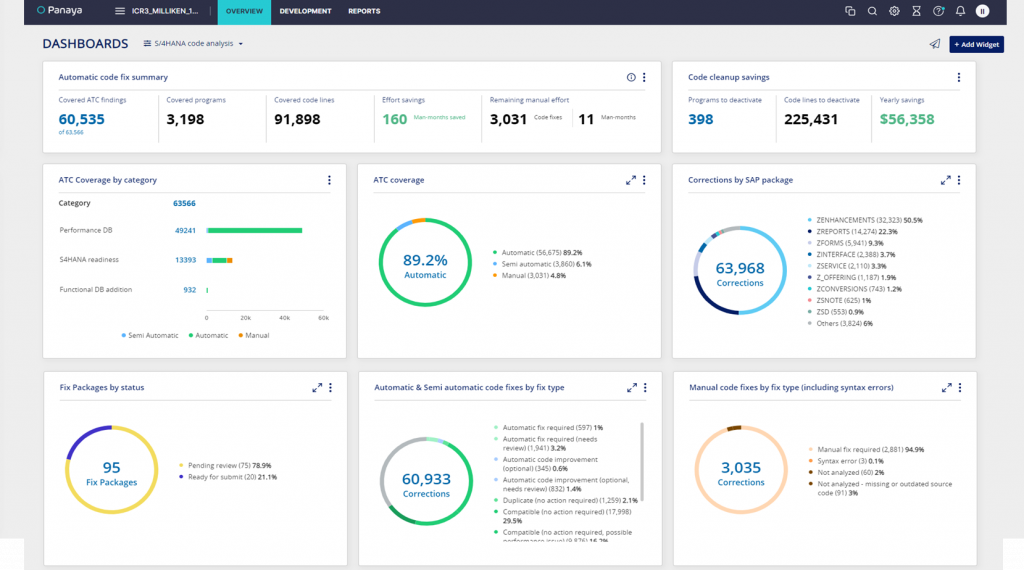Click the paper plane share icon
The height and width of the screenshot is (570, 1024).
935,44
